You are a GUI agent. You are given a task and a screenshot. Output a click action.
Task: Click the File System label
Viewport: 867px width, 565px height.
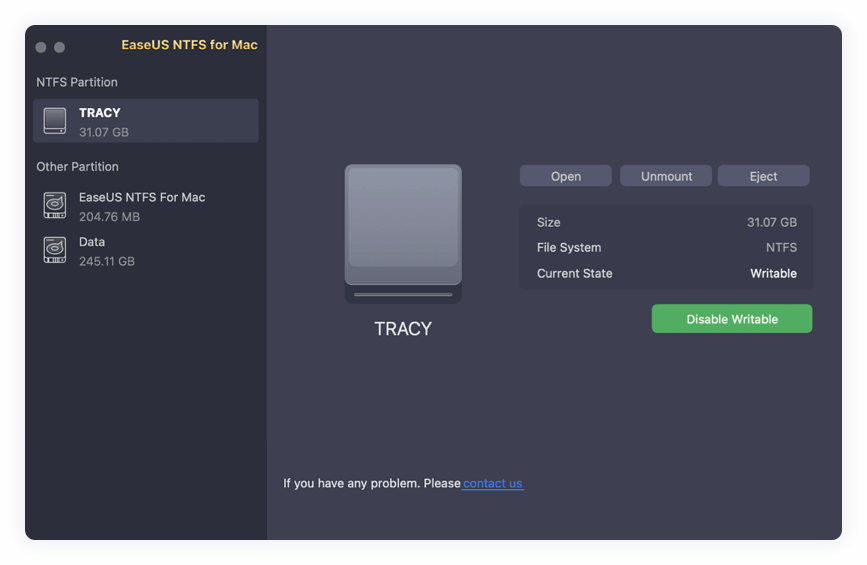569,248
